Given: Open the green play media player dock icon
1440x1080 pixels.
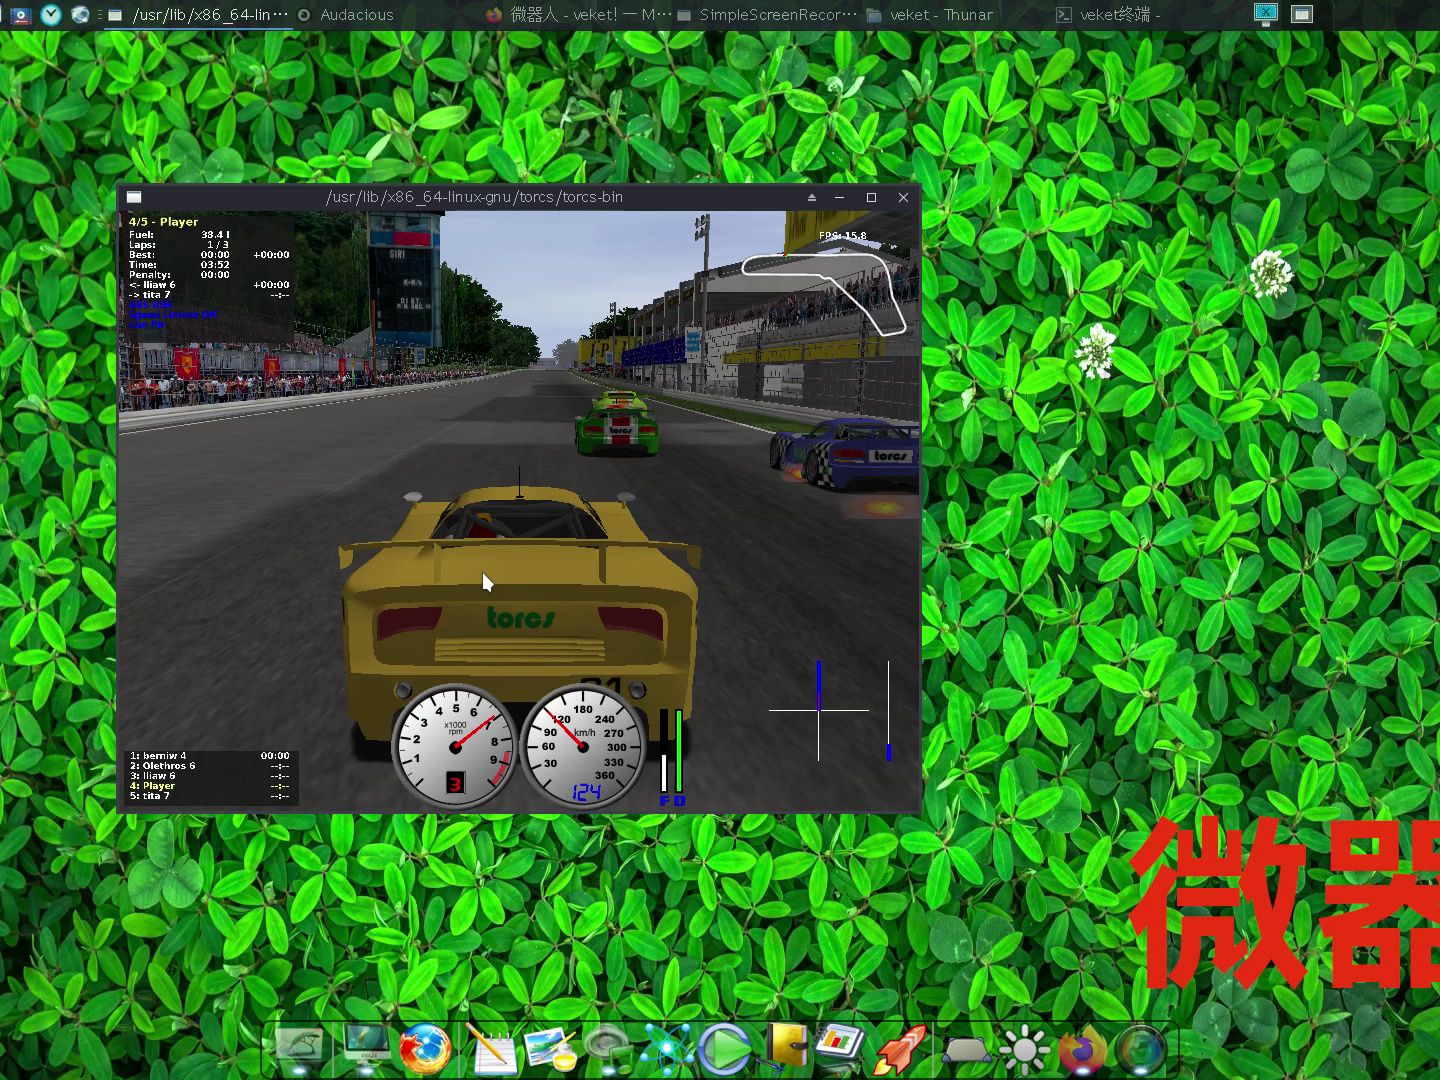Looking at the screenshot, I should 725,1049.
